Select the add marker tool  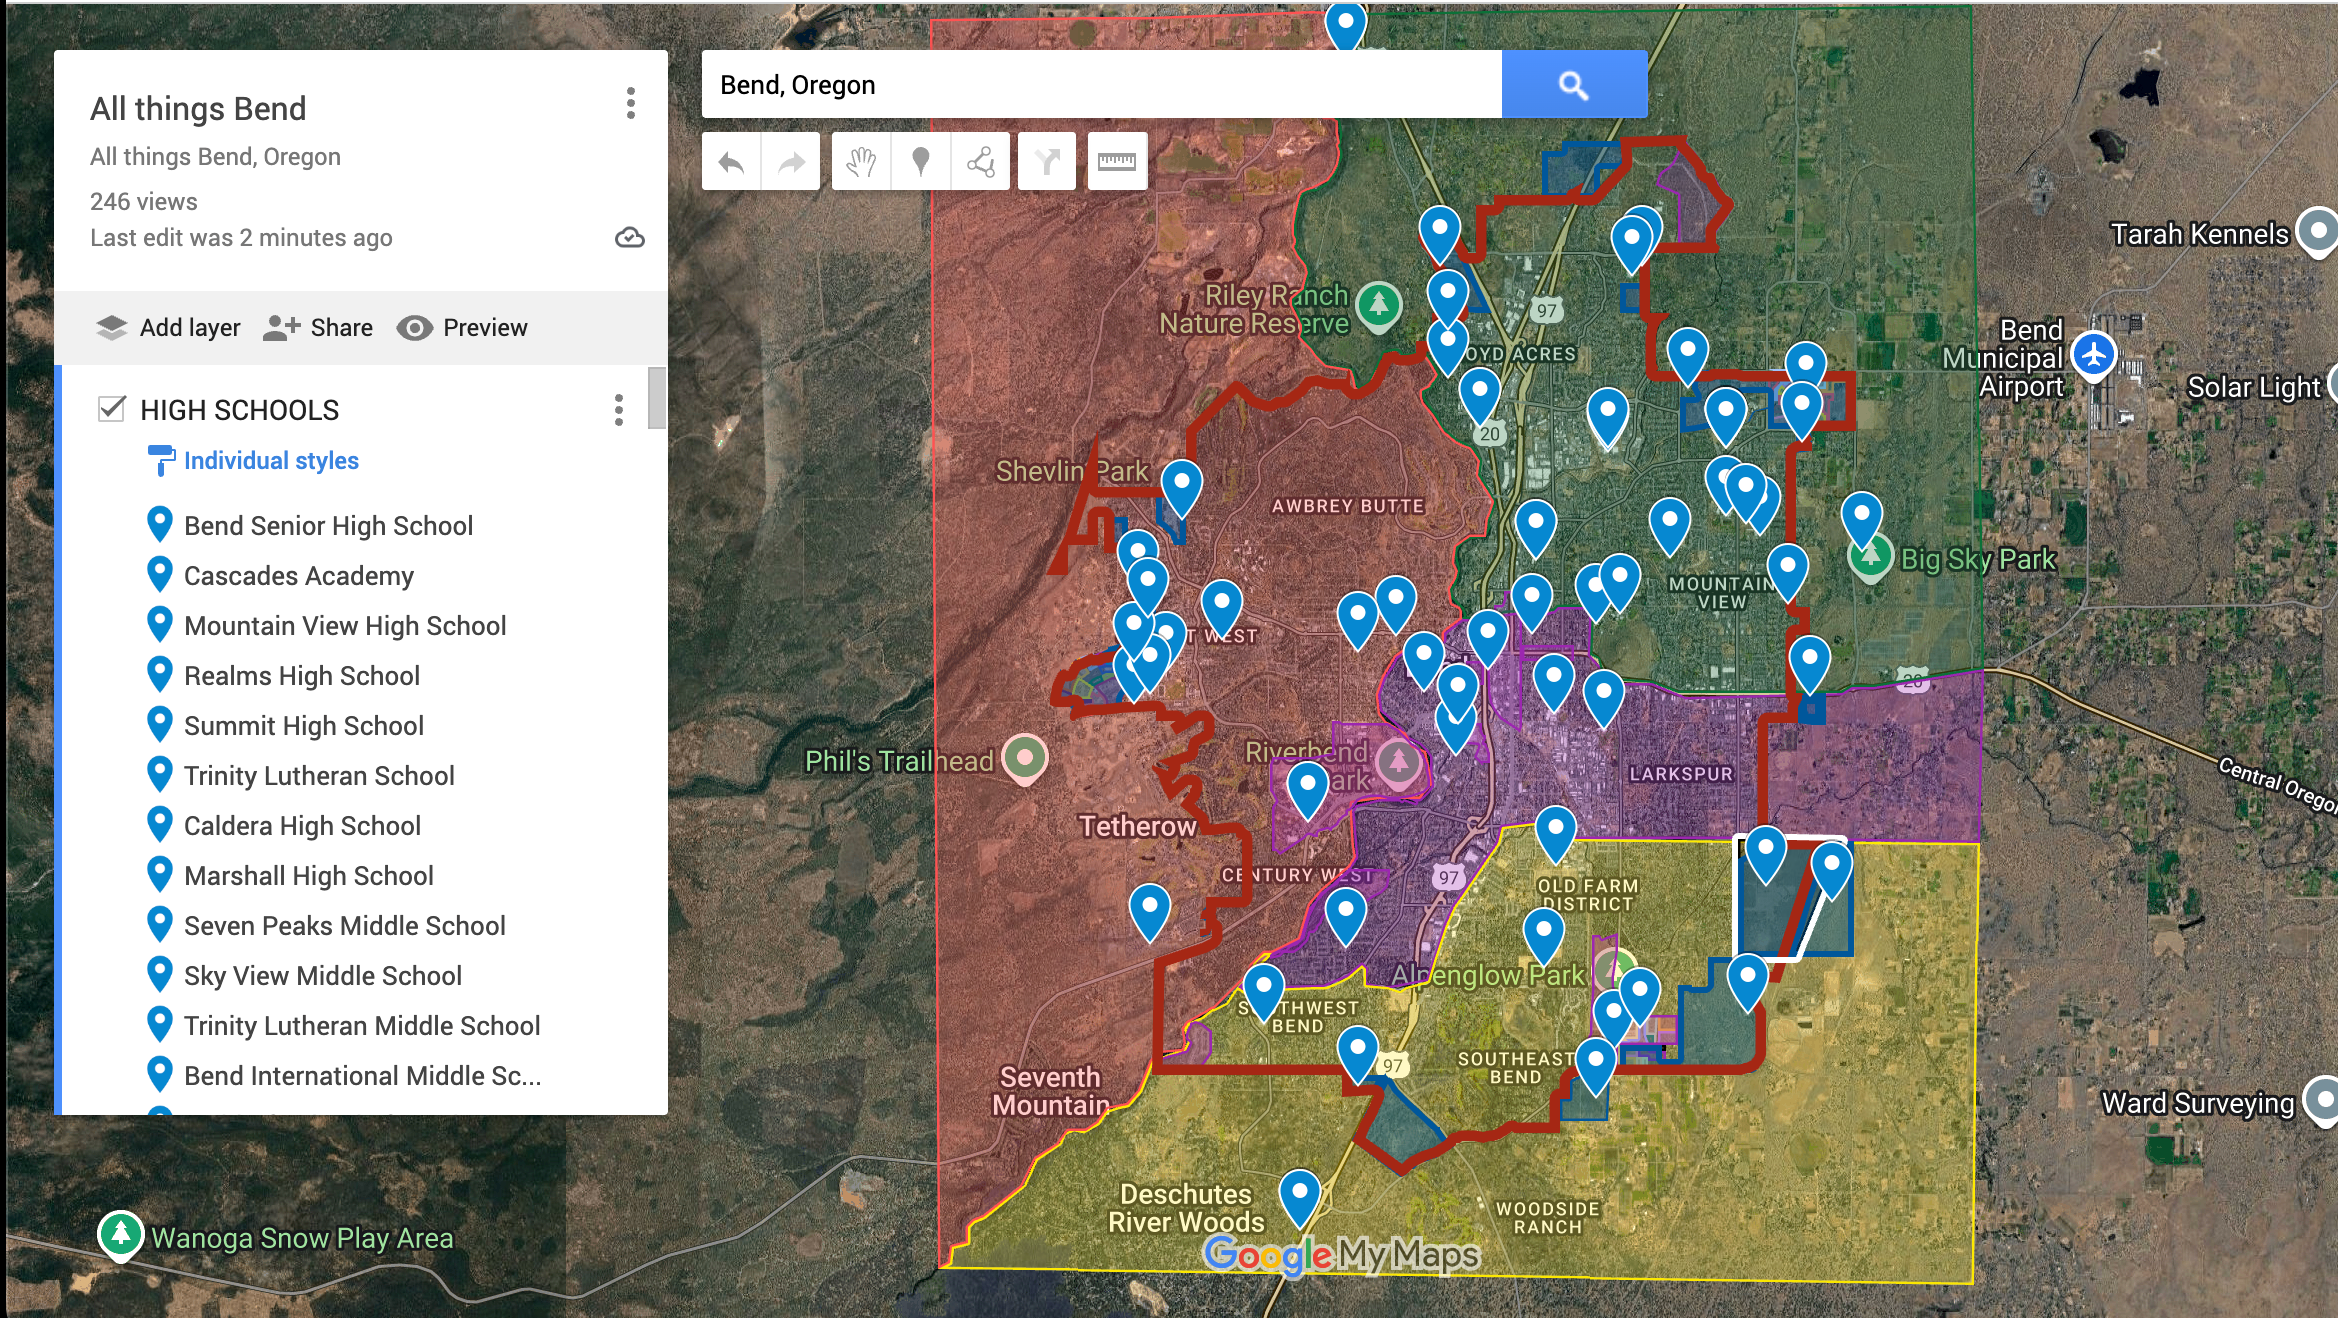[x=921, y=162]
